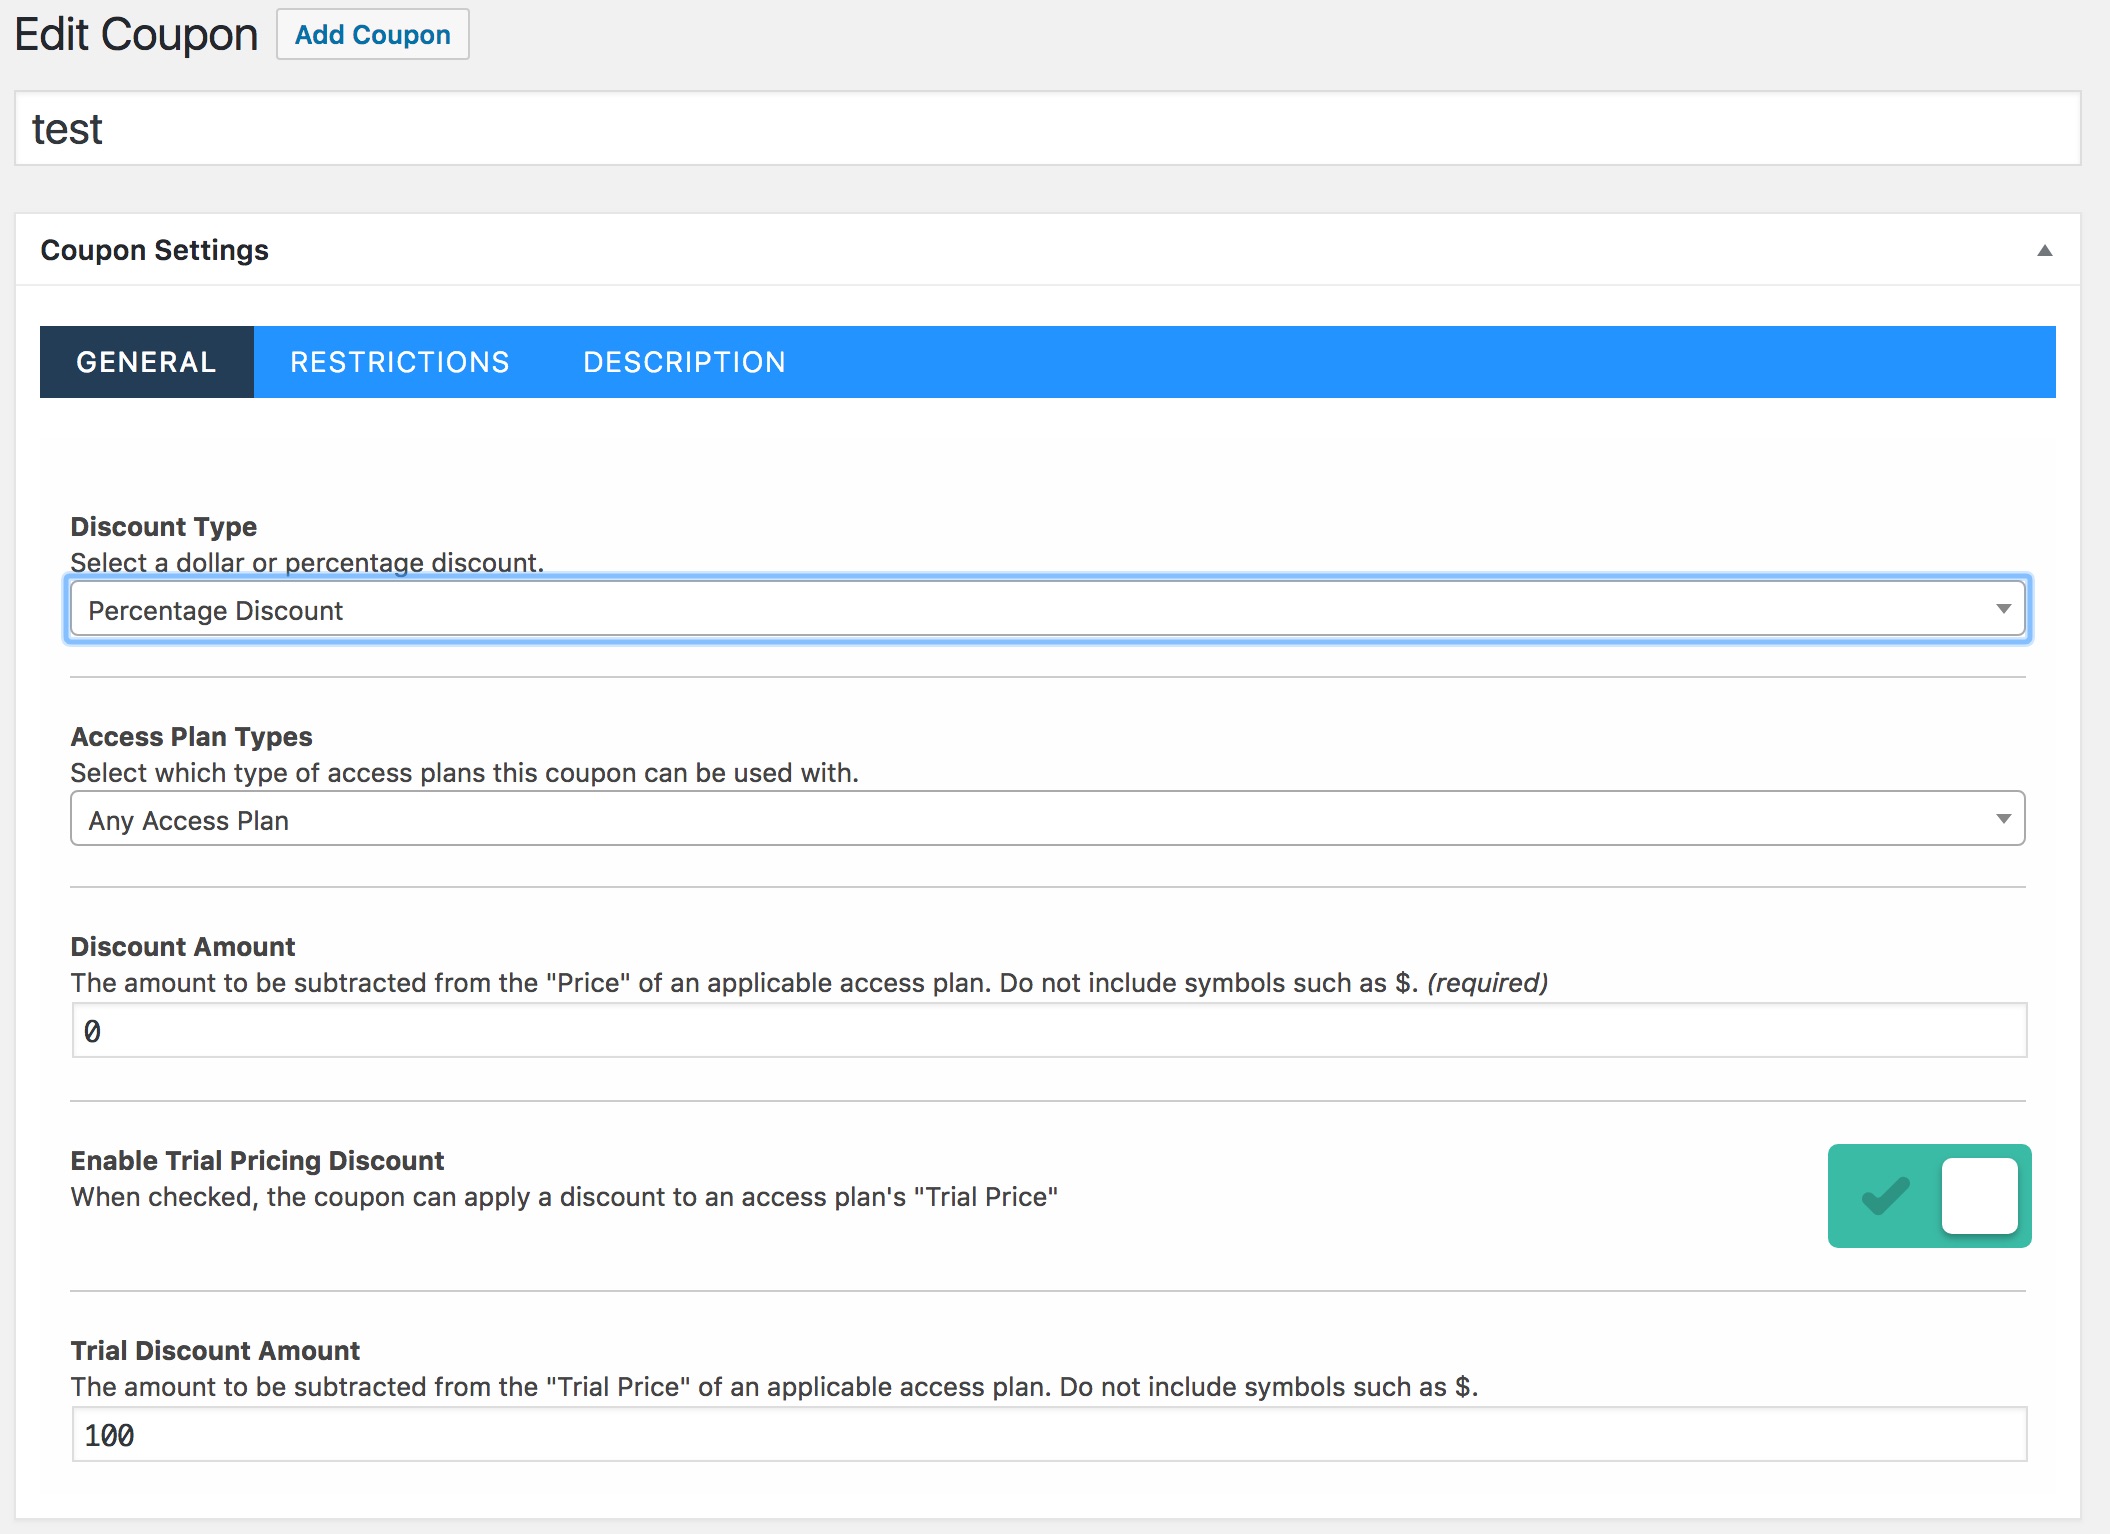
Task: Click the Discount Type label
Action: click(163, 527)
